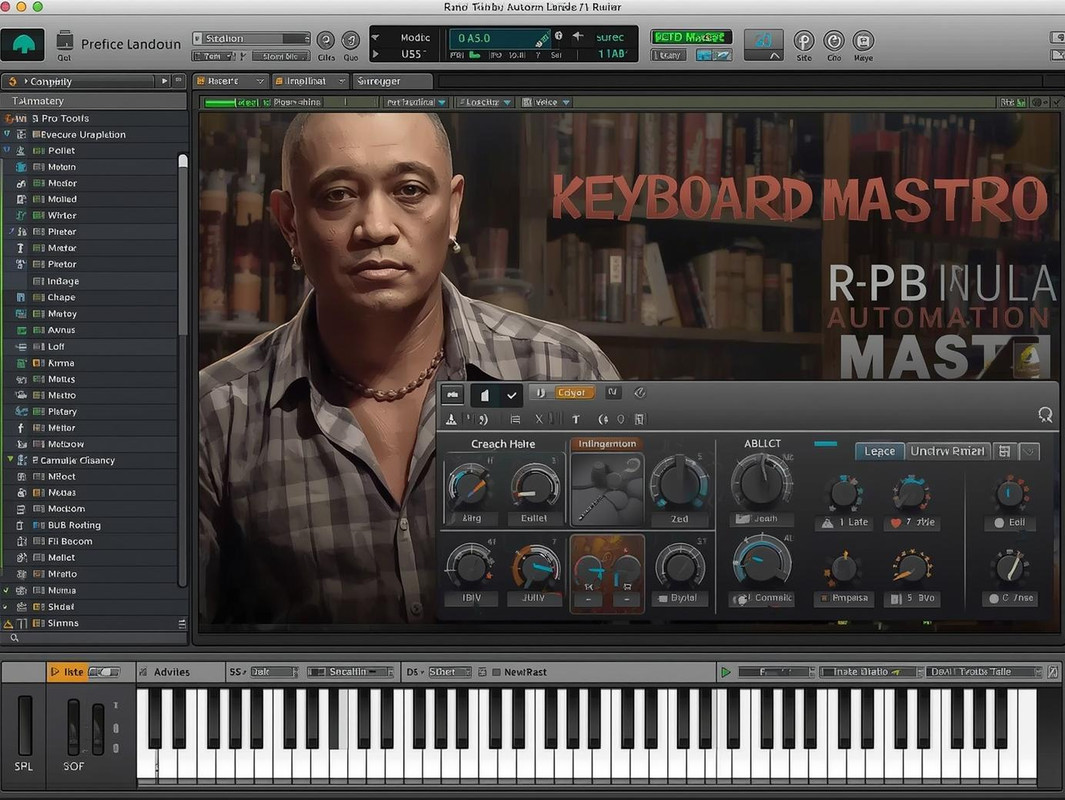Click the Qol device icon
Screen dimensions: 1065x800
click(65, 41)
